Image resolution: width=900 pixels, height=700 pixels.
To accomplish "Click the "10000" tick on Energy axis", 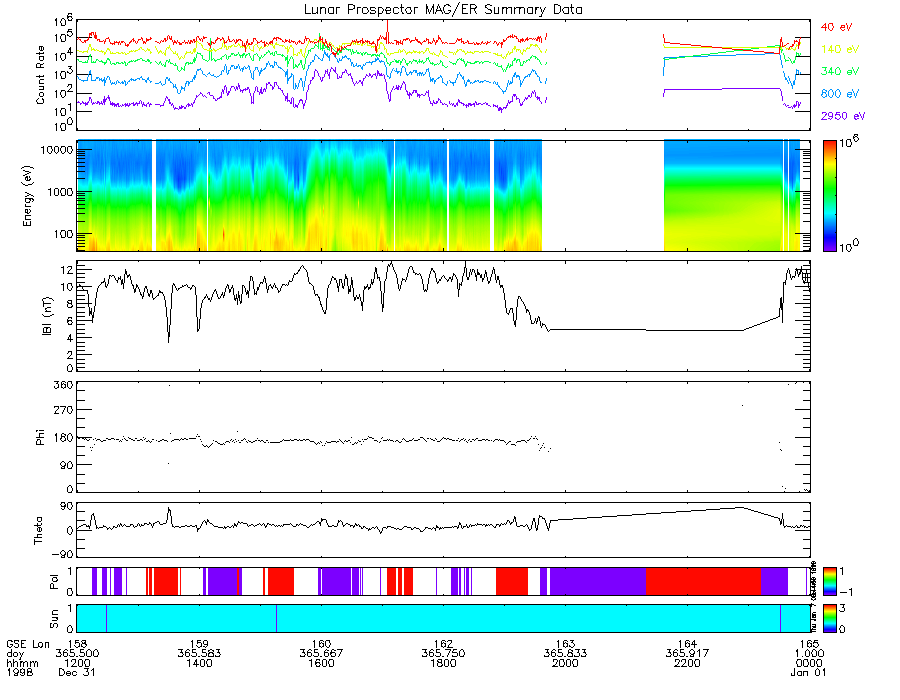I will (x=56, y=150).
